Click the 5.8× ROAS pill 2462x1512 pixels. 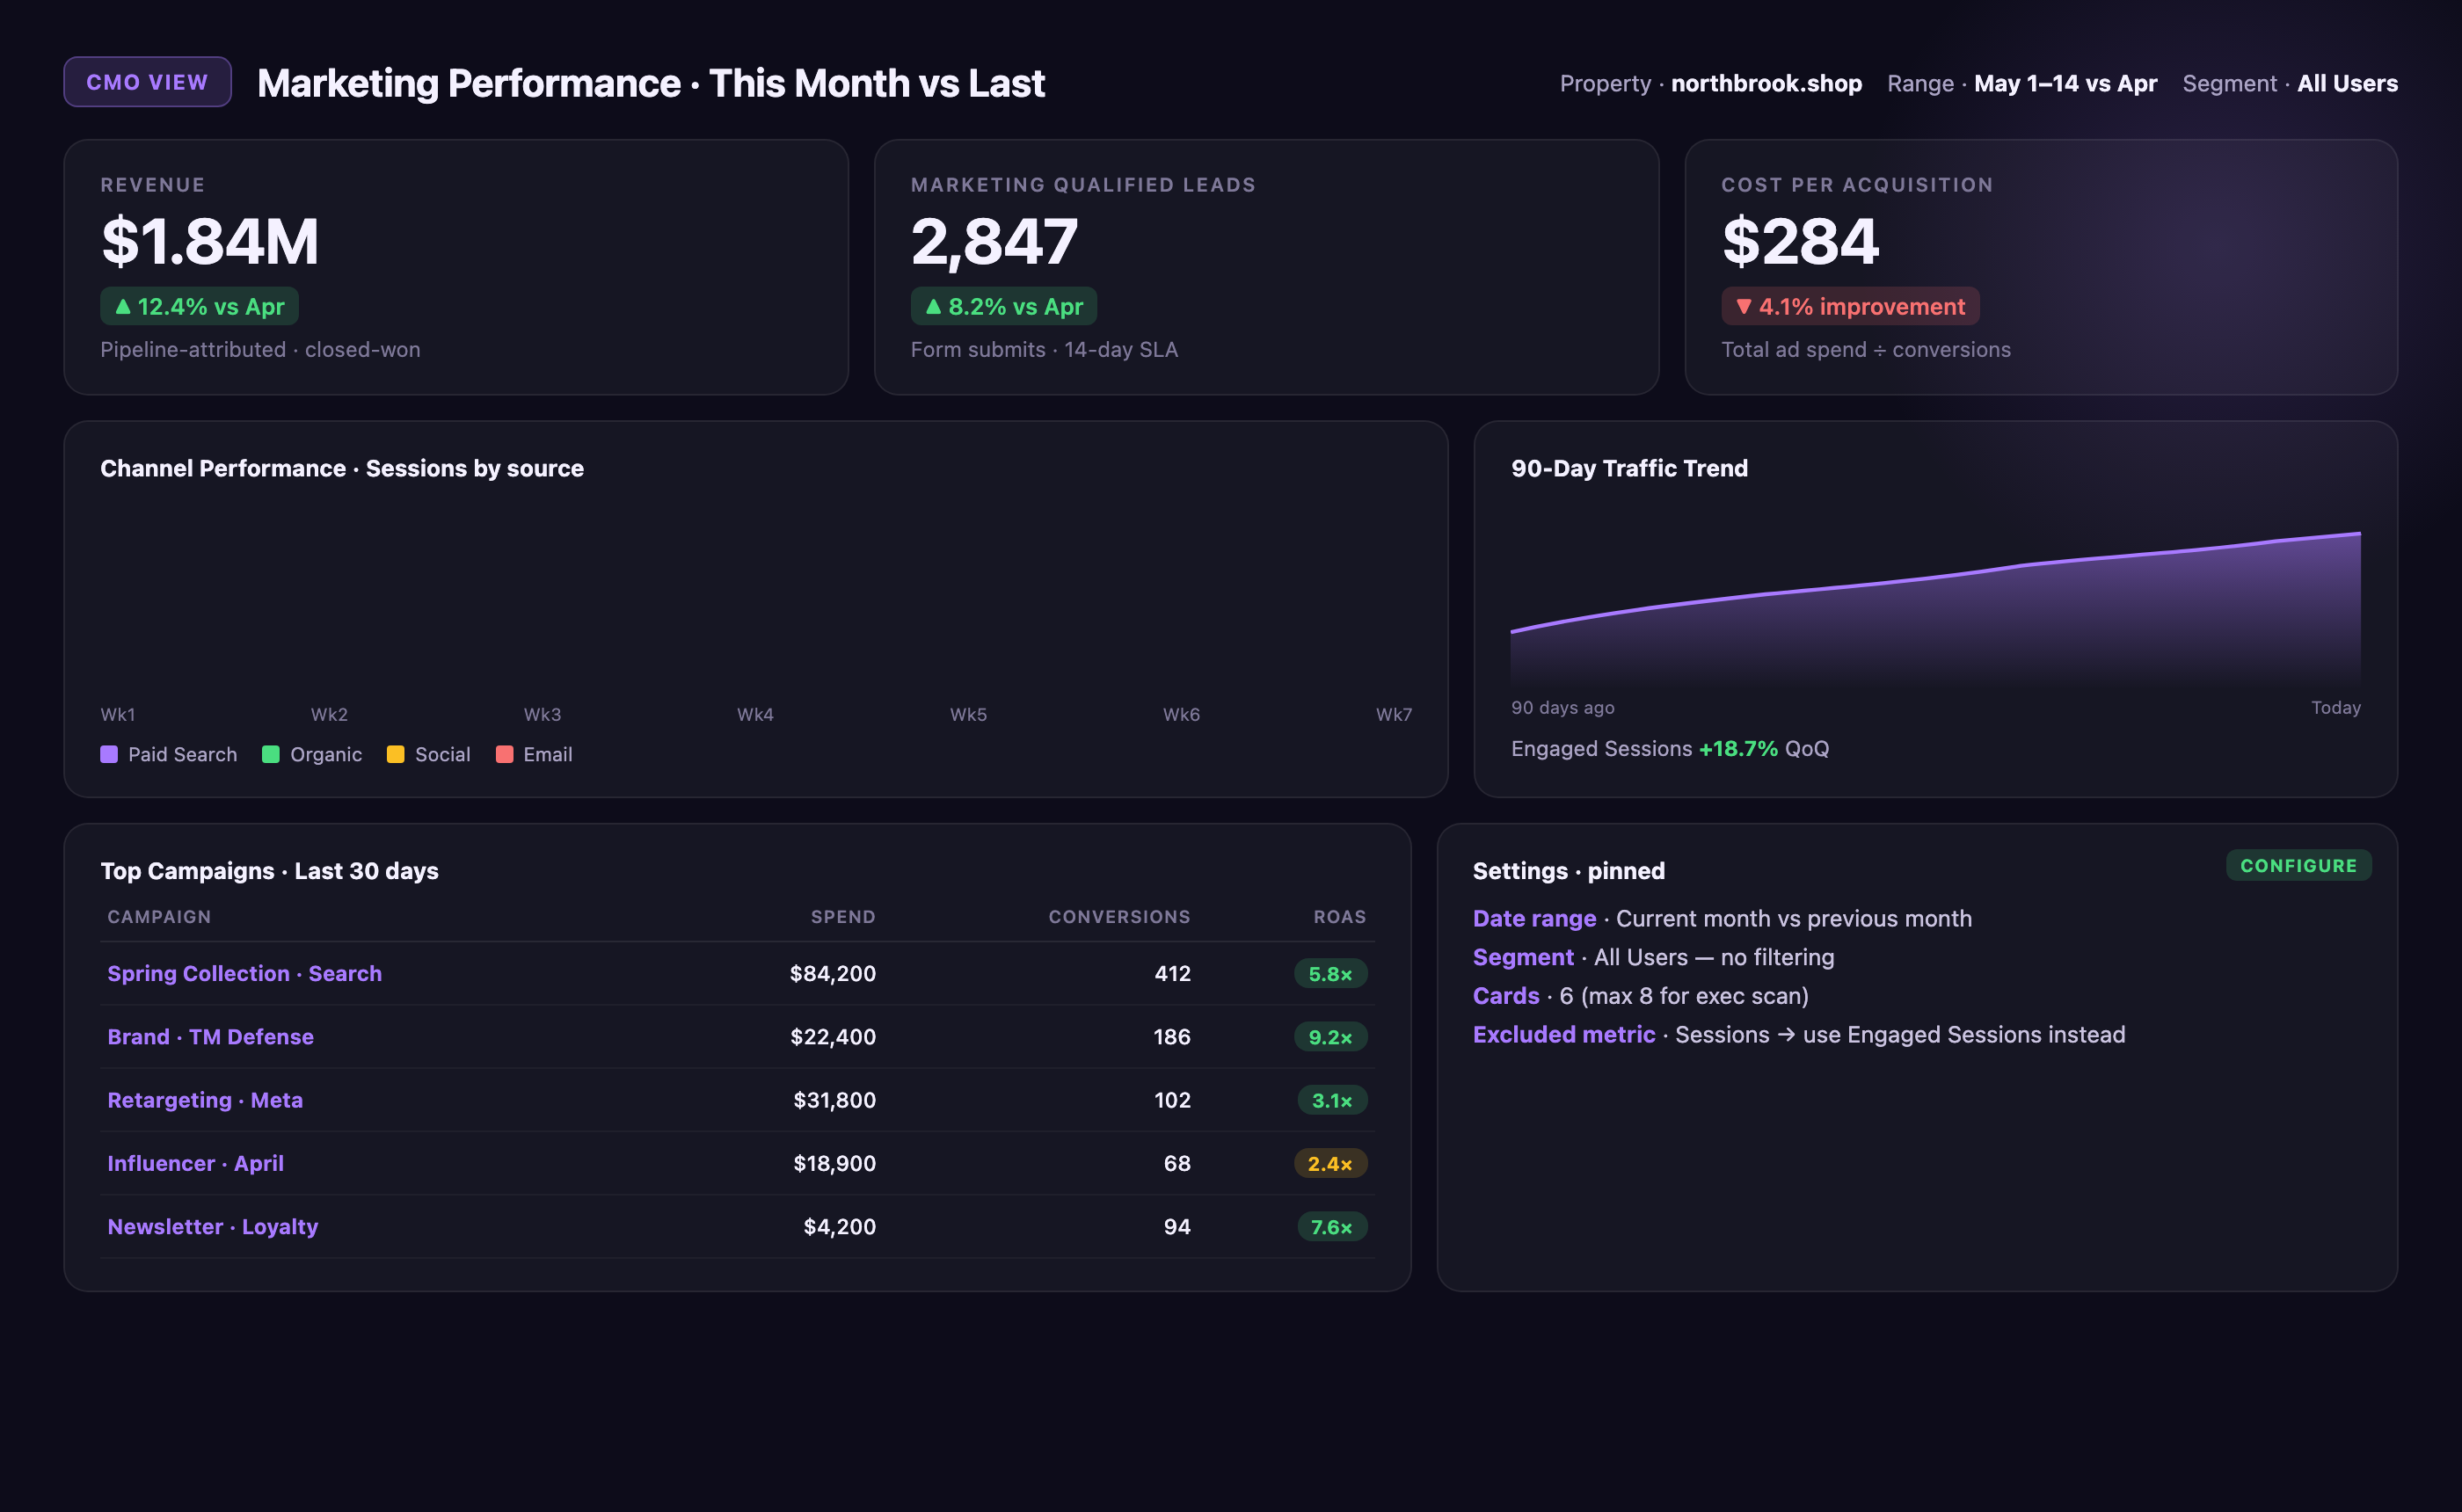tap(1330, 973)
